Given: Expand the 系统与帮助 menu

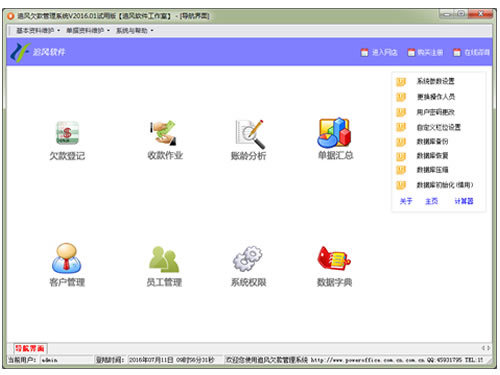Looking at the screenshot, I should pyautogui.click(x=134, y=31).
